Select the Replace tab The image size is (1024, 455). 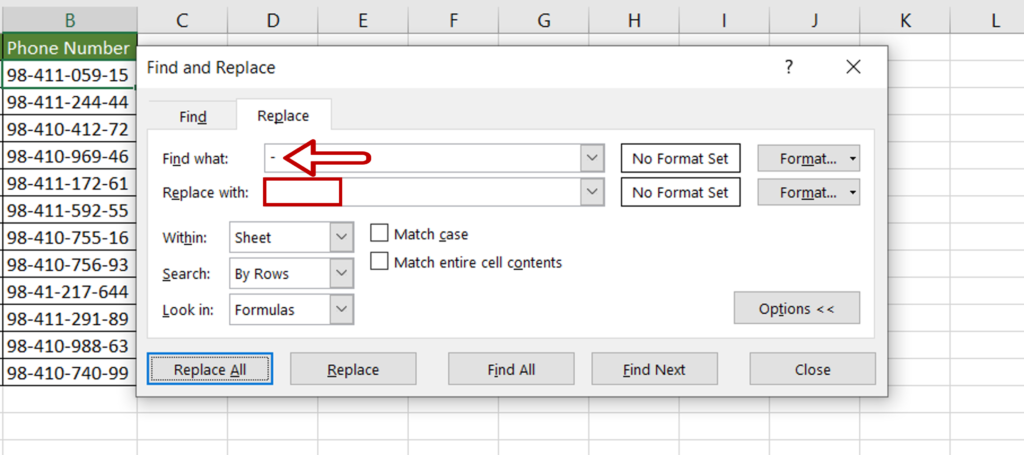point(283,116)
